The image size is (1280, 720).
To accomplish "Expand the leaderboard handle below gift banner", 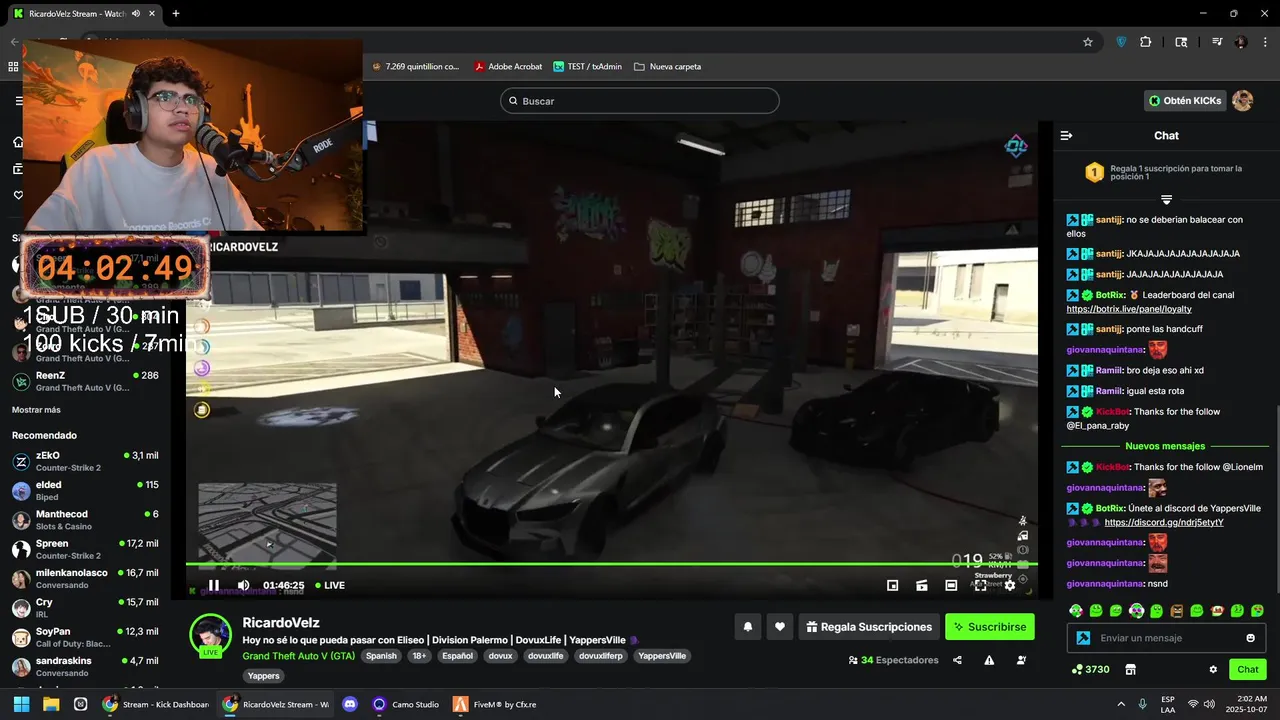I will tap(1166, 200).
